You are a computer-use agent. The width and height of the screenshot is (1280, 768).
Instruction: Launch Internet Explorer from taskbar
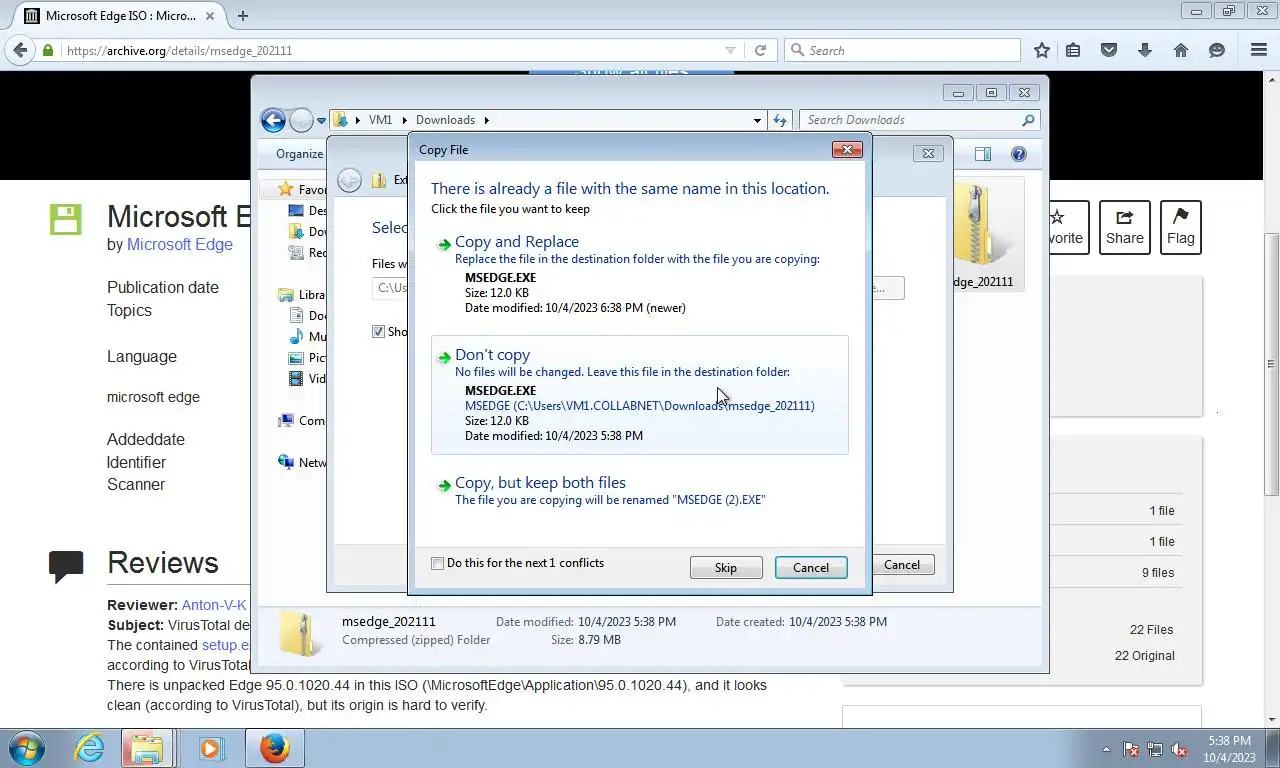coord(90,748)
